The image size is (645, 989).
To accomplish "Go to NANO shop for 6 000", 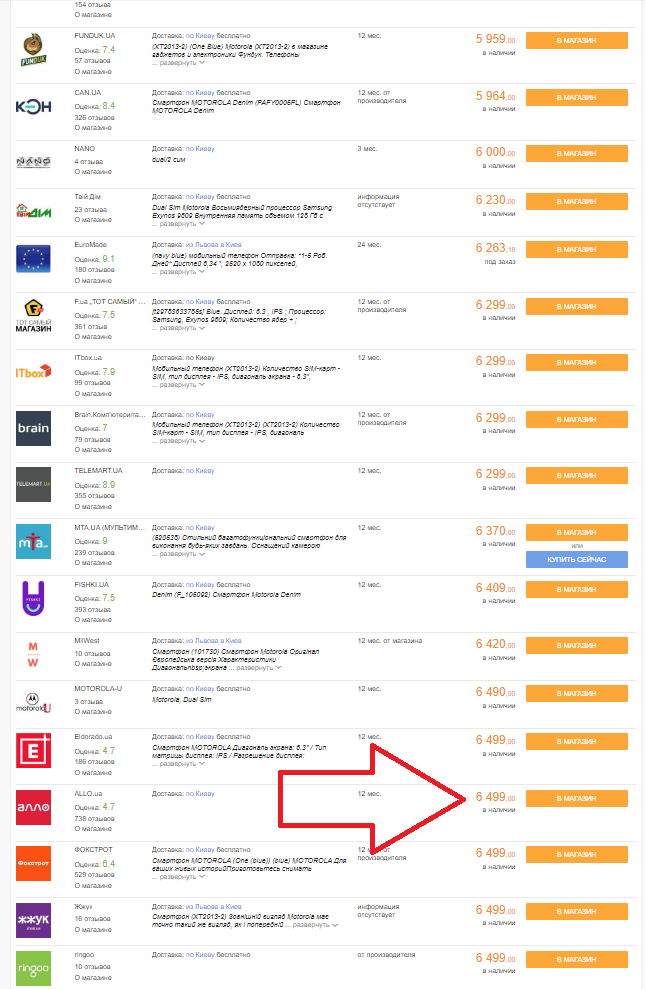I will click(576, 154).
